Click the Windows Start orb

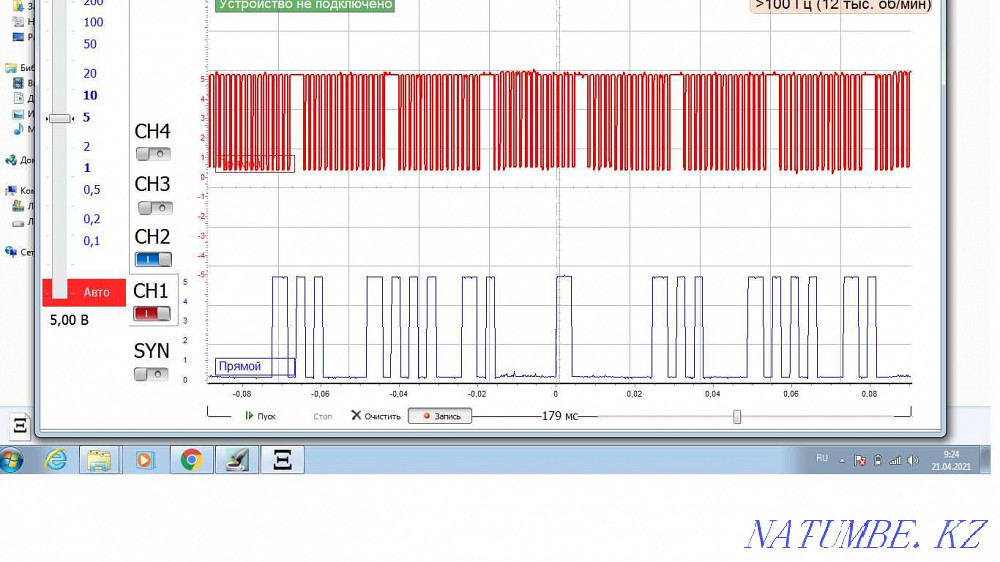[12, 459]
